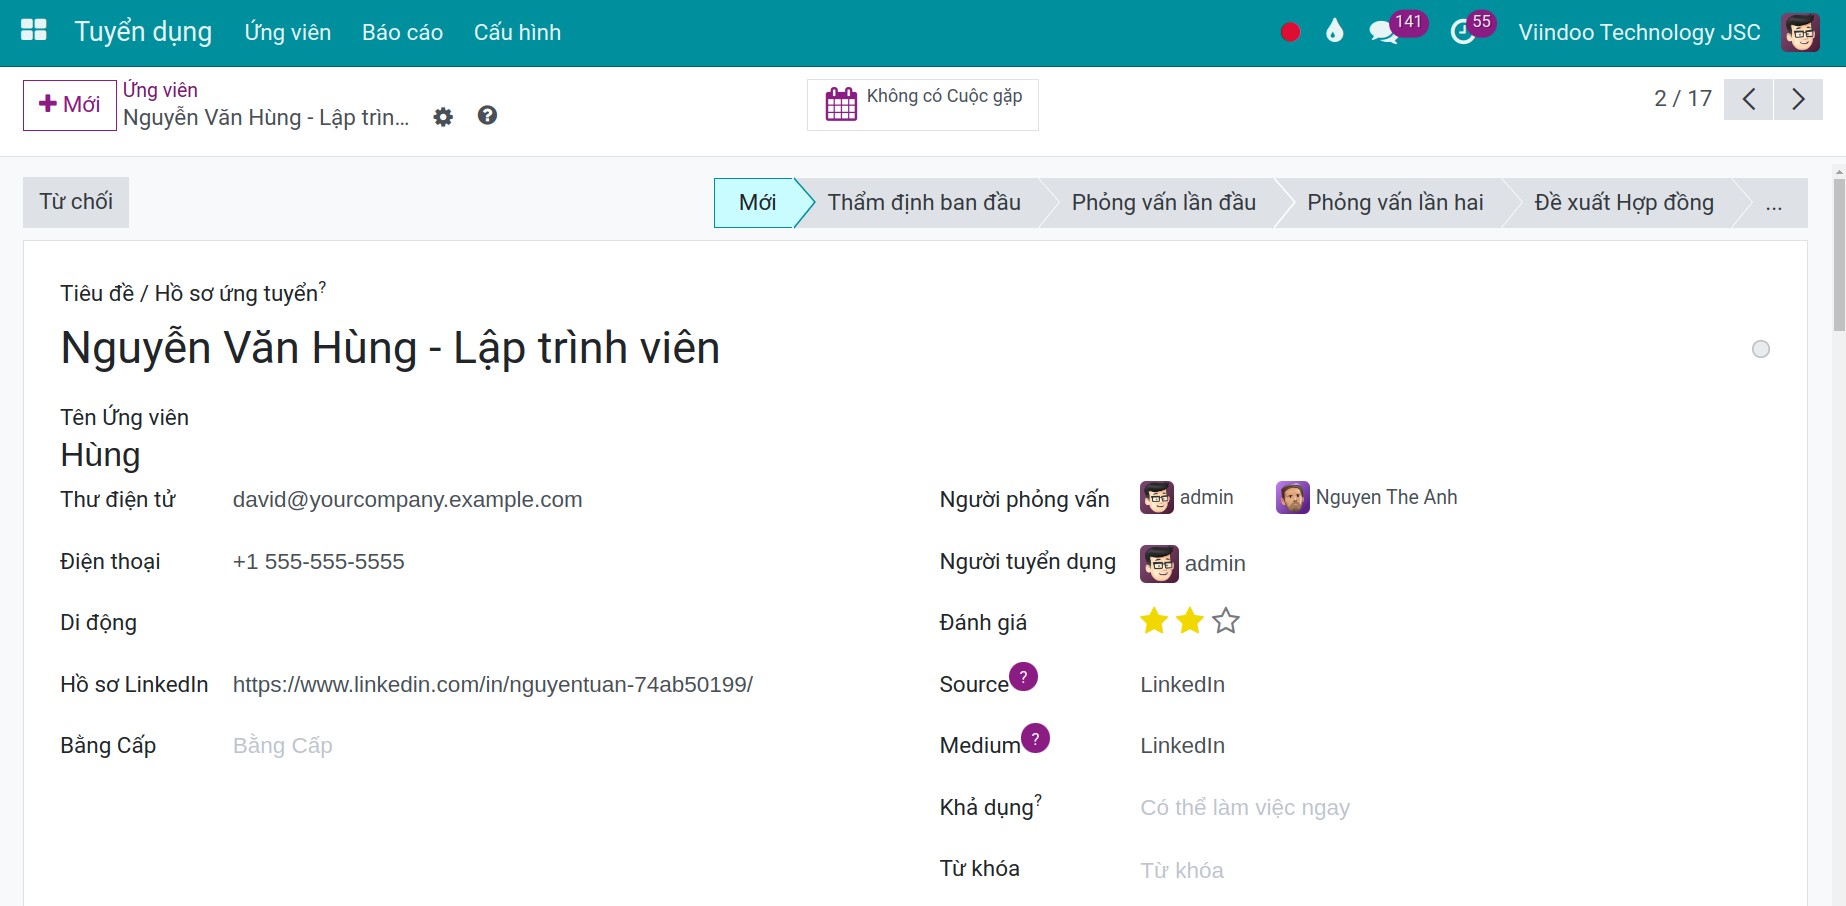Image resolution: width=1846 pixels, height=906 pixels.
Task: Click the droplet icon in top bar
Action: point(1334,32)
